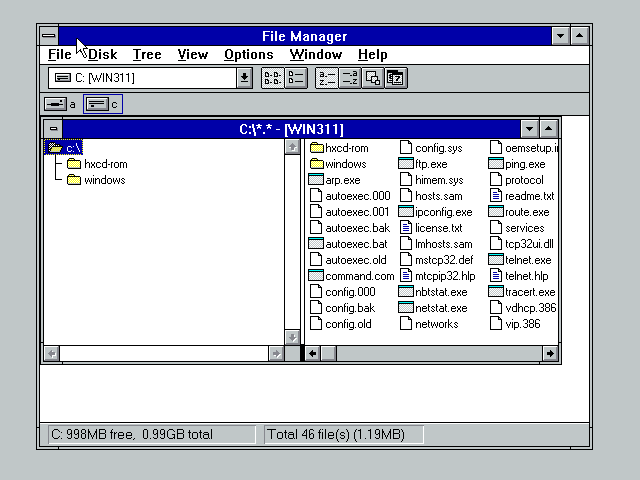Select telnet.hlp help file
Screen dimensions: 640x480
(x=518, y=276)
